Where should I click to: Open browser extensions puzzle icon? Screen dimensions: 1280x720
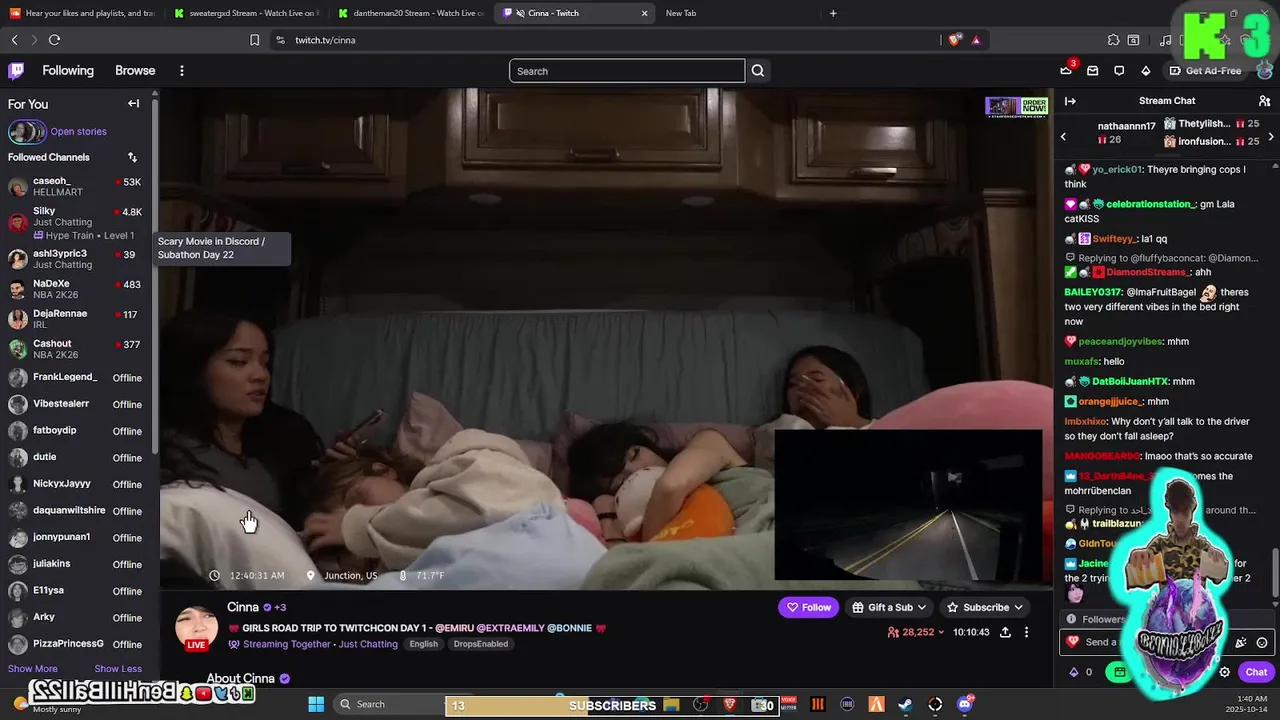[1113, 40]
